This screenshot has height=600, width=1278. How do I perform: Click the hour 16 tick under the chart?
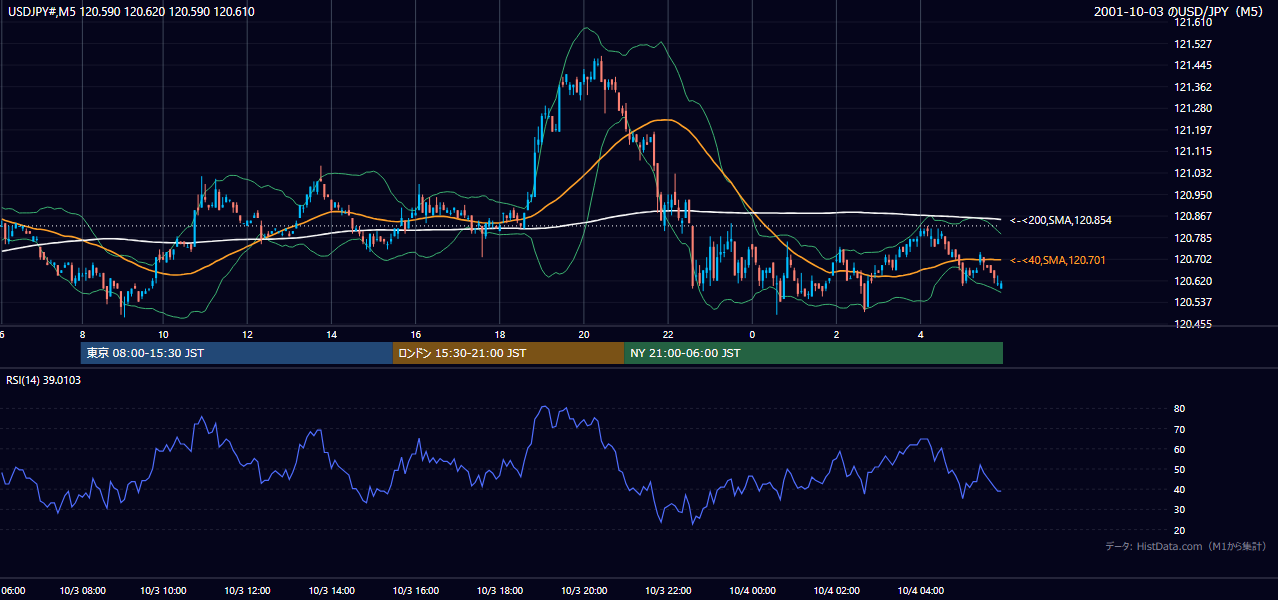coord(415,334)
